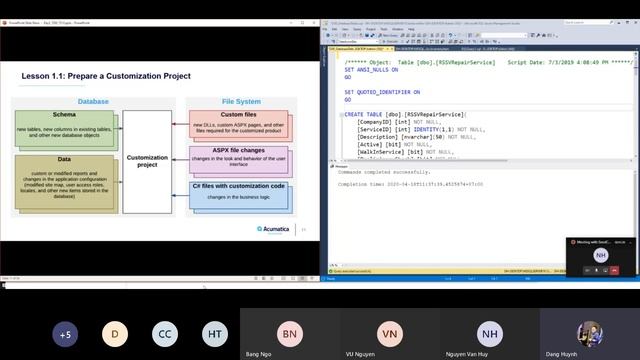640x360 pixels.
Task: Click the Quick Launch search field
Action: (589, 23)
